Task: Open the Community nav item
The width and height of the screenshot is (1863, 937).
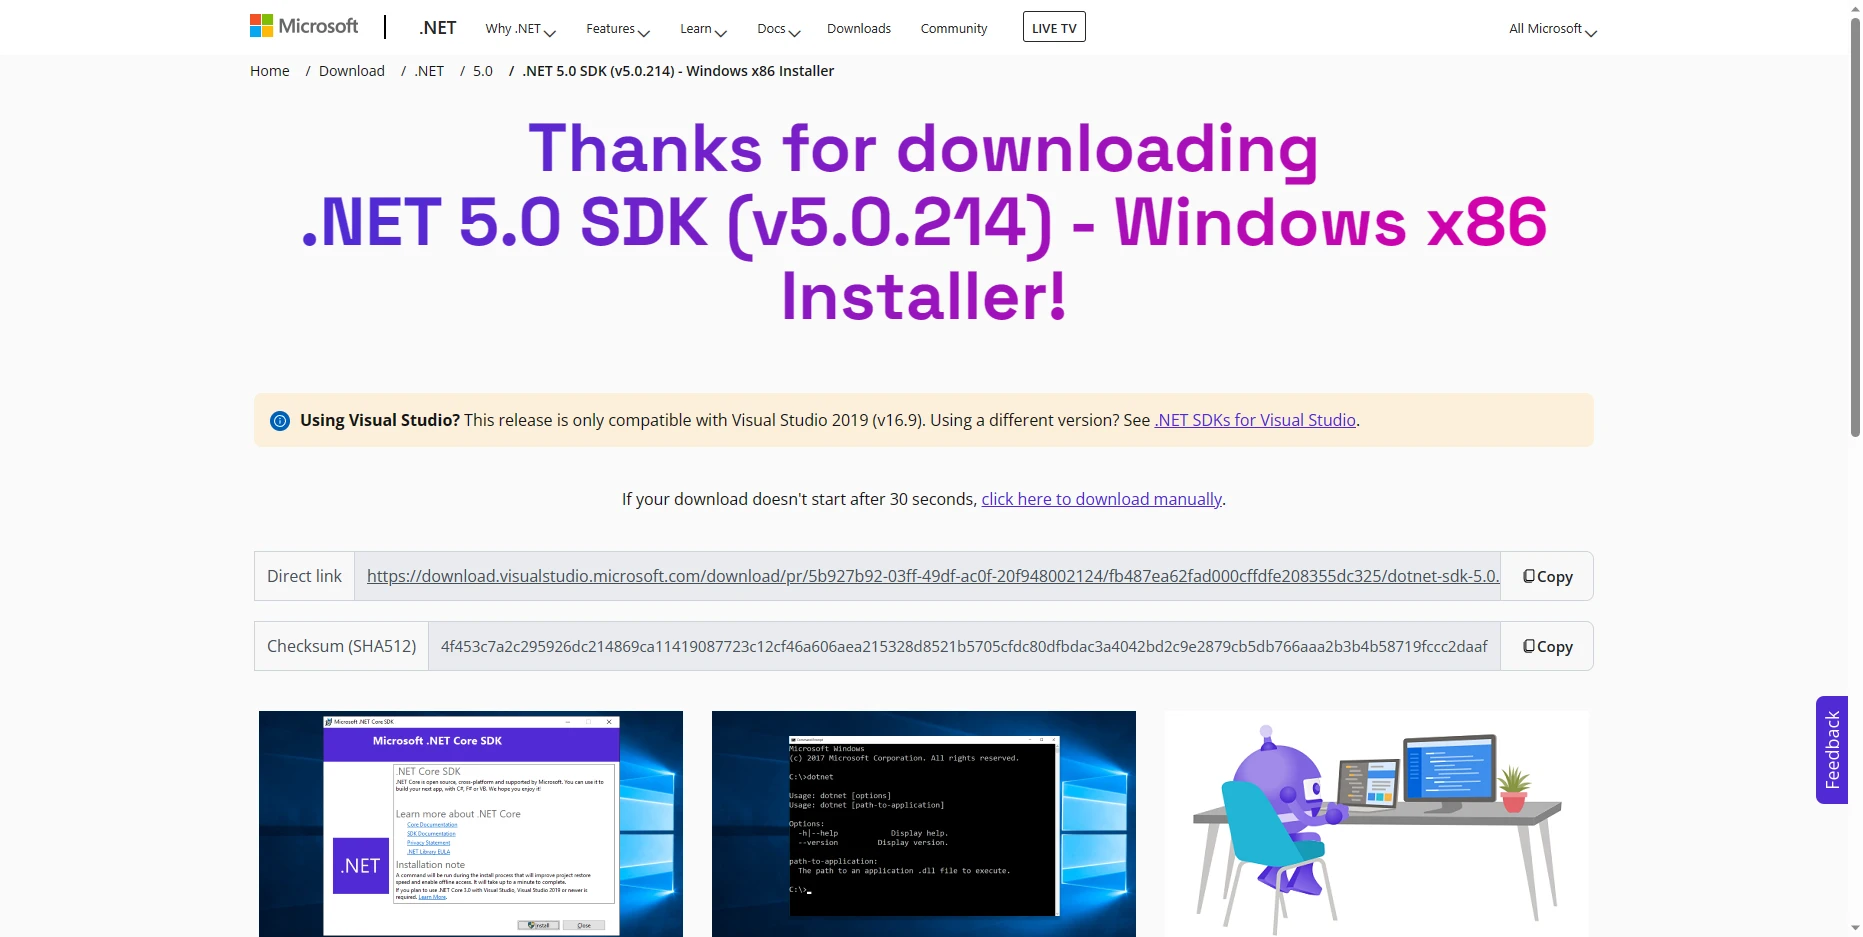Action: (x=954, y=29)
